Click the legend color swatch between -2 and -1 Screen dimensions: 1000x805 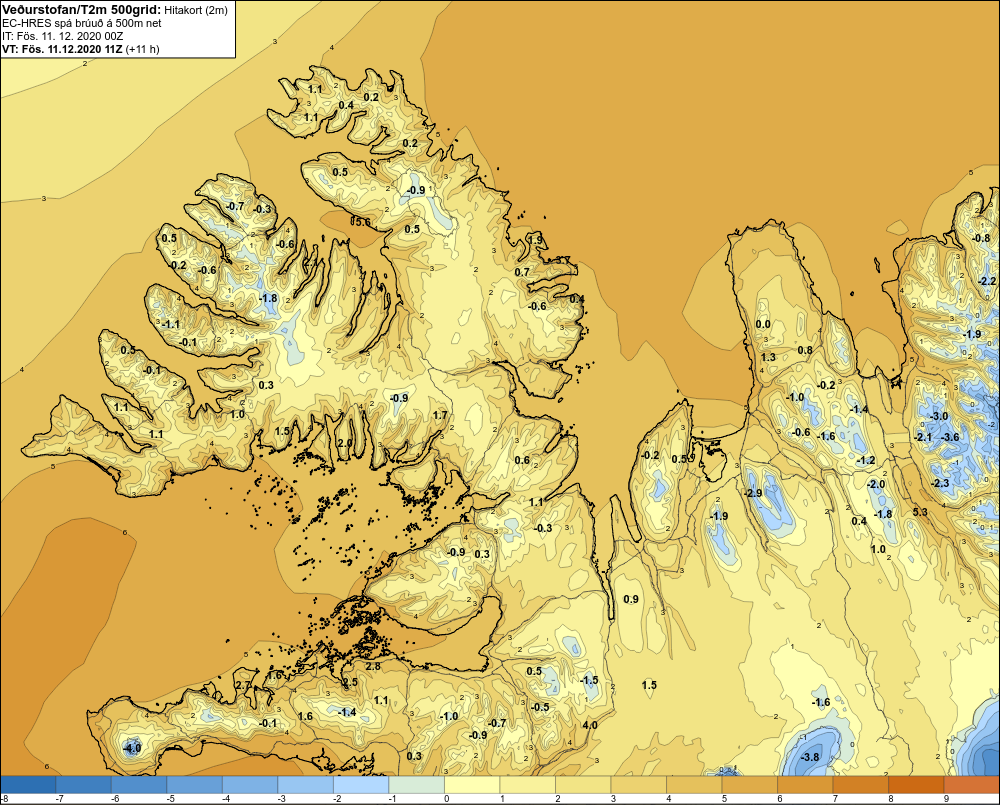[x=361, y=784]
